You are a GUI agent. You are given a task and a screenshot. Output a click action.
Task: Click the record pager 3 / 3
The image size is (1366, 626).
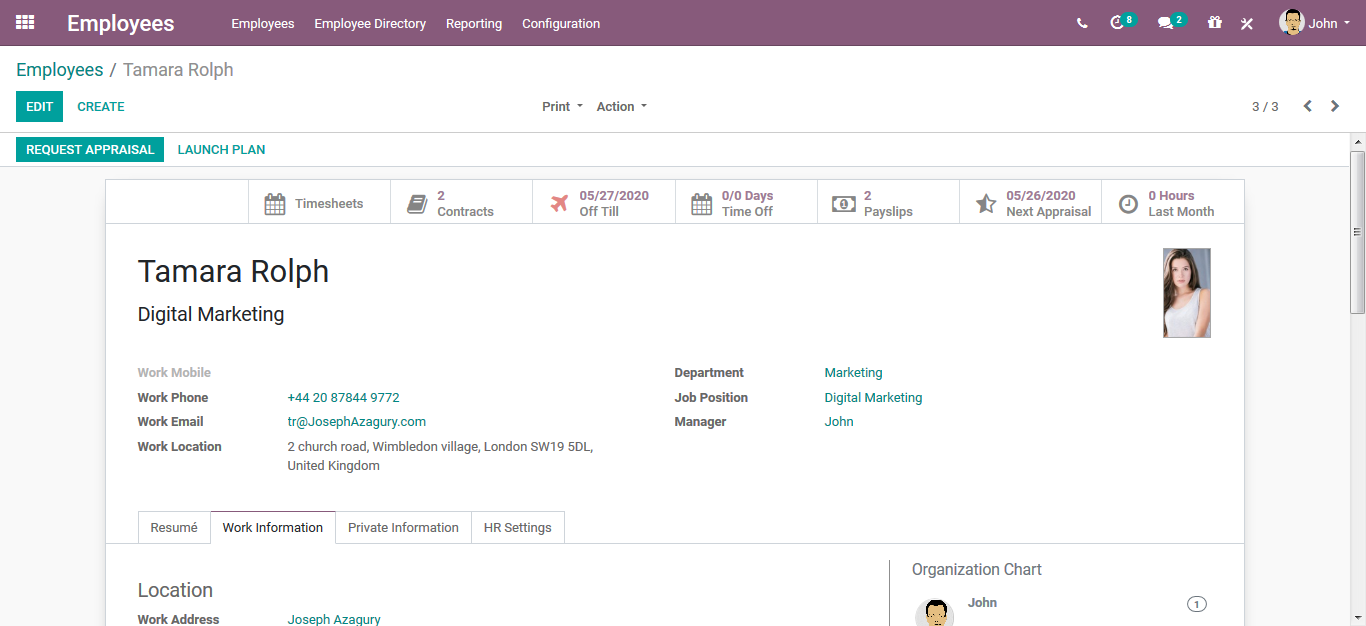pos(1265,106)
